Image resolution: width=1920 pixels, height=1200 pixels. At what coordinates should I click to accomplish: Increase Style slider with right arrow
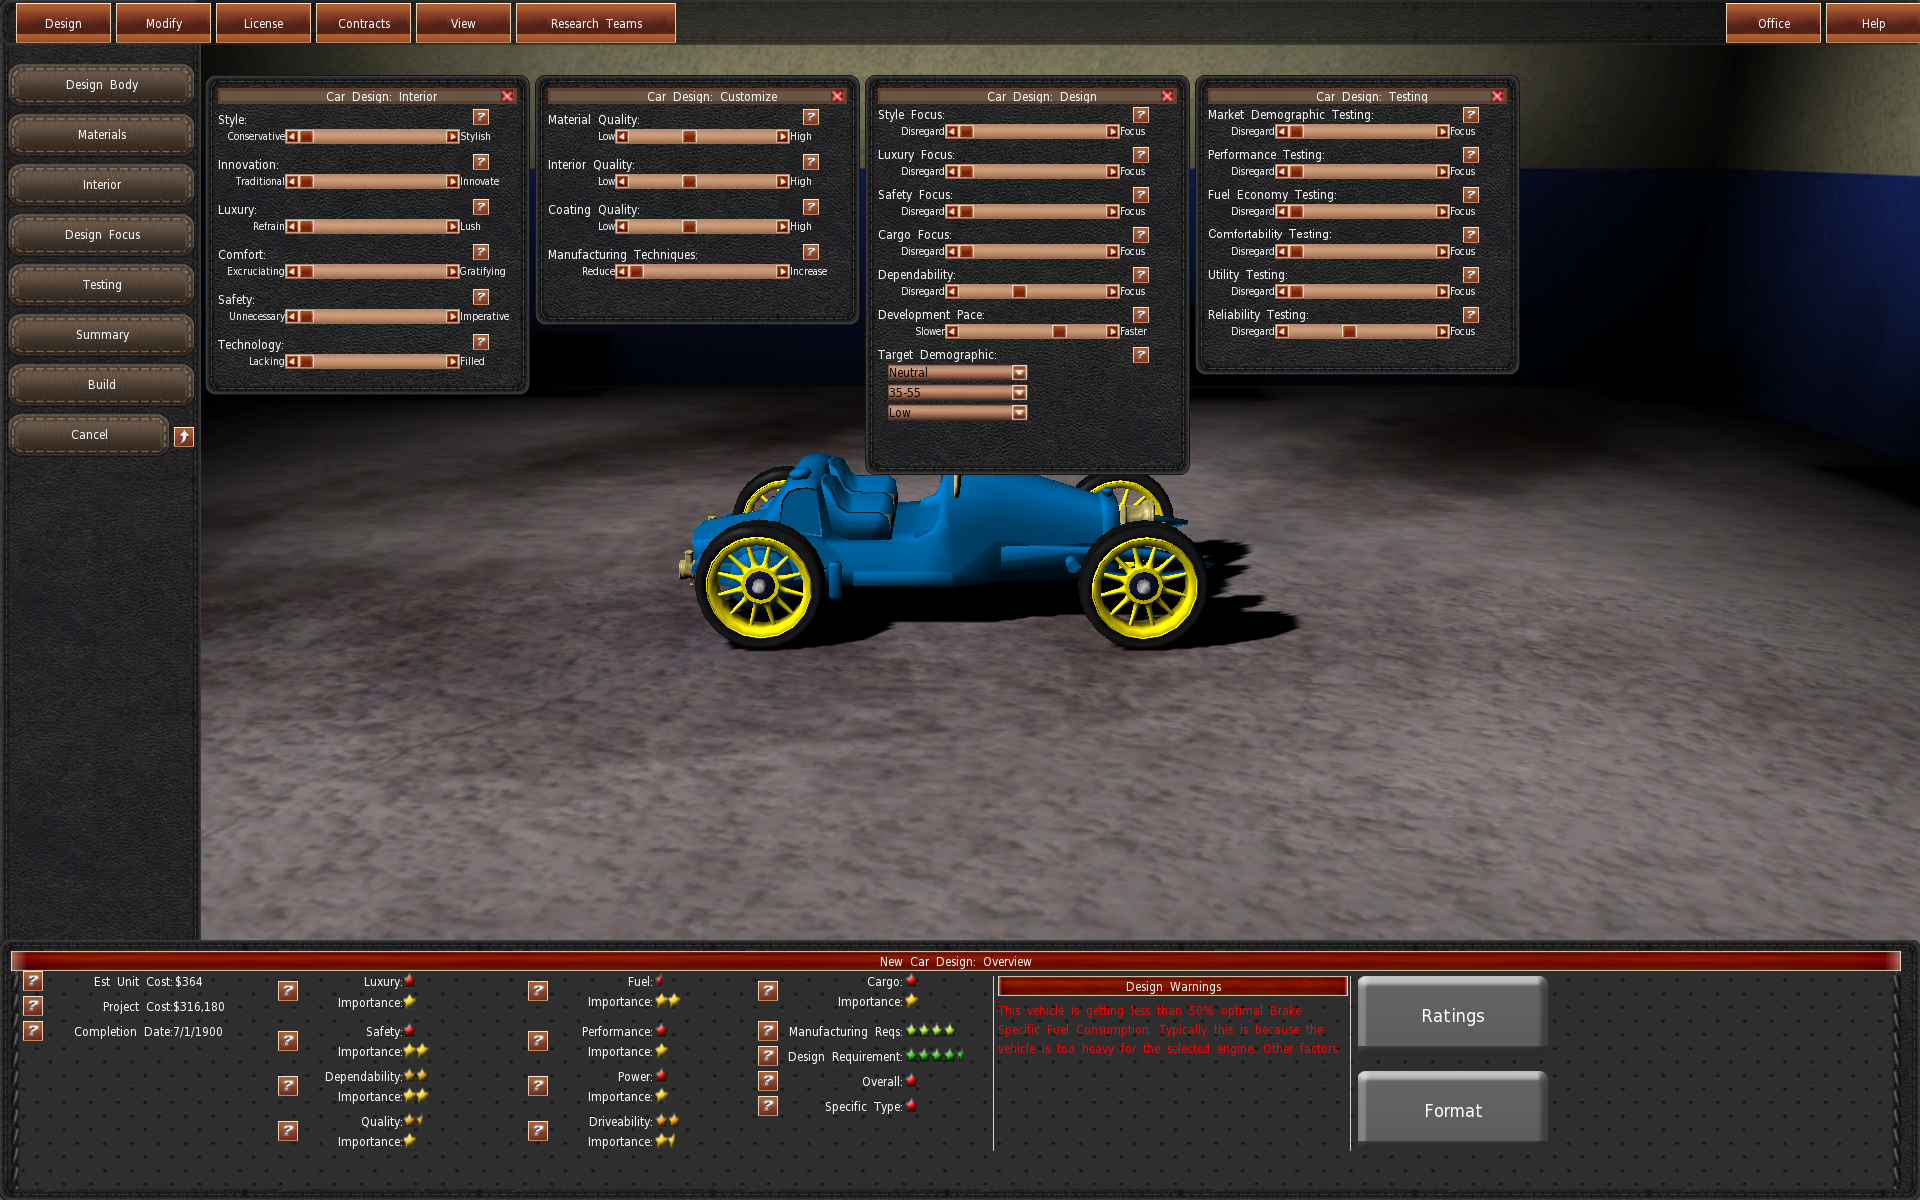click(452, 136)
